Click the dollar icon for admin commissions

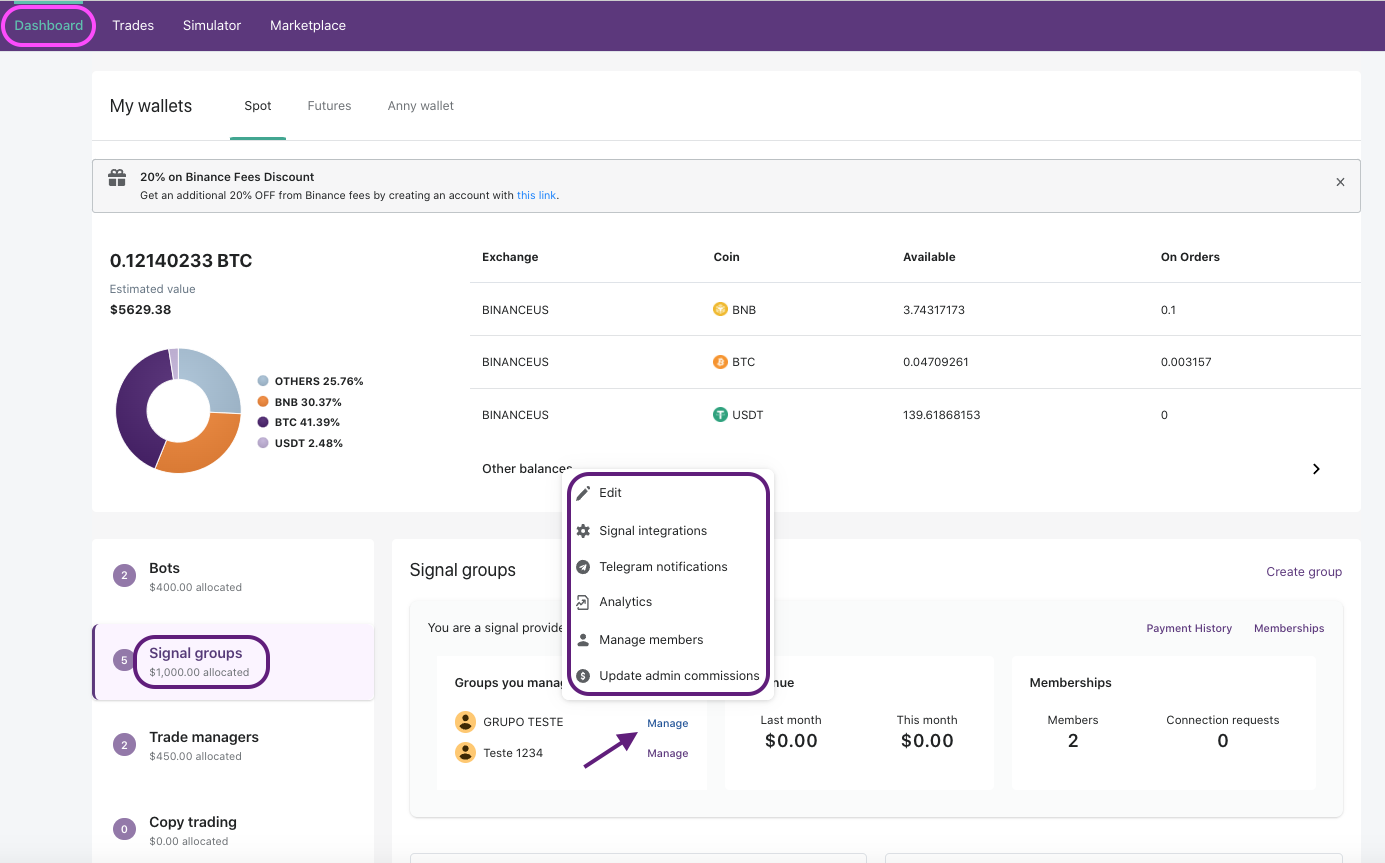(x=583, y=676)
